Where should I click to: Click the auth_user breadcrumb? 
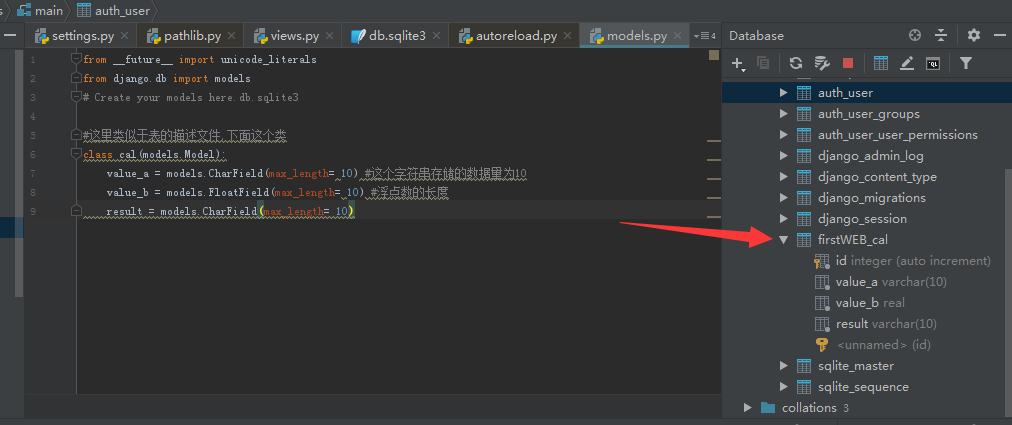tap(114, 10)
